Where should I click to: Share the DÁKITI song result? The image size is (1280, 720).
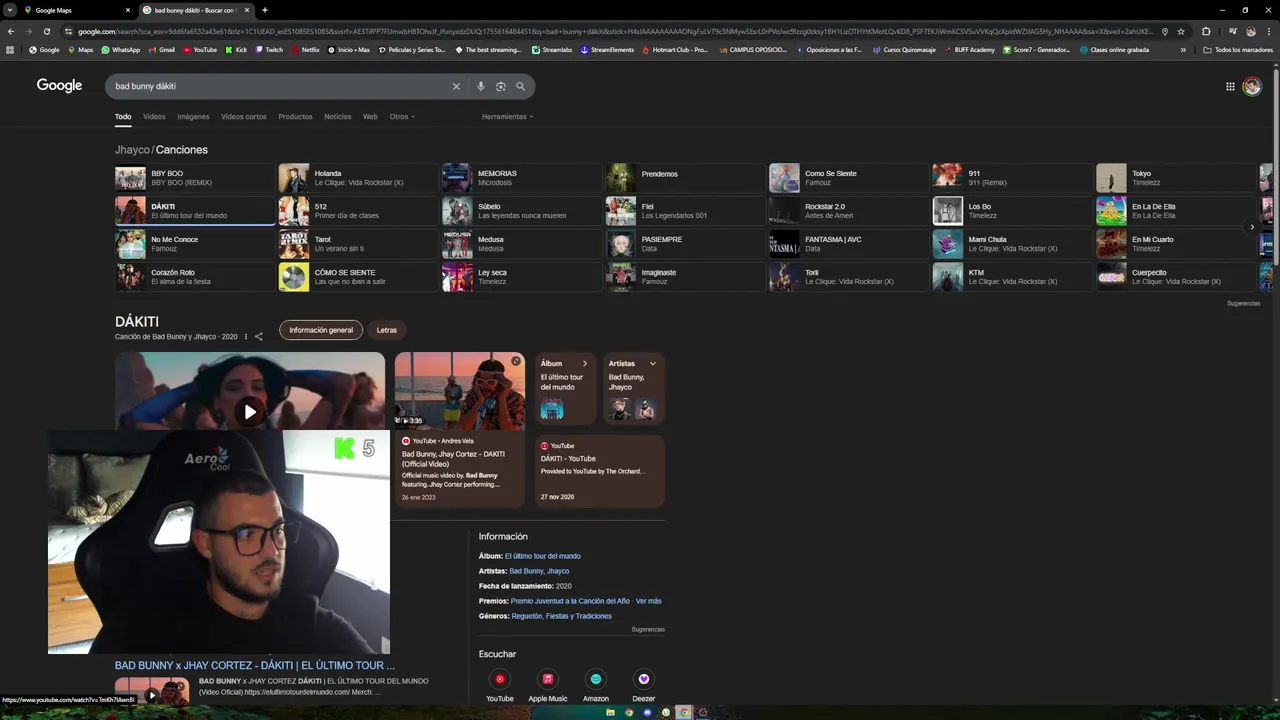pyautogui.click(x=258, y=337)
